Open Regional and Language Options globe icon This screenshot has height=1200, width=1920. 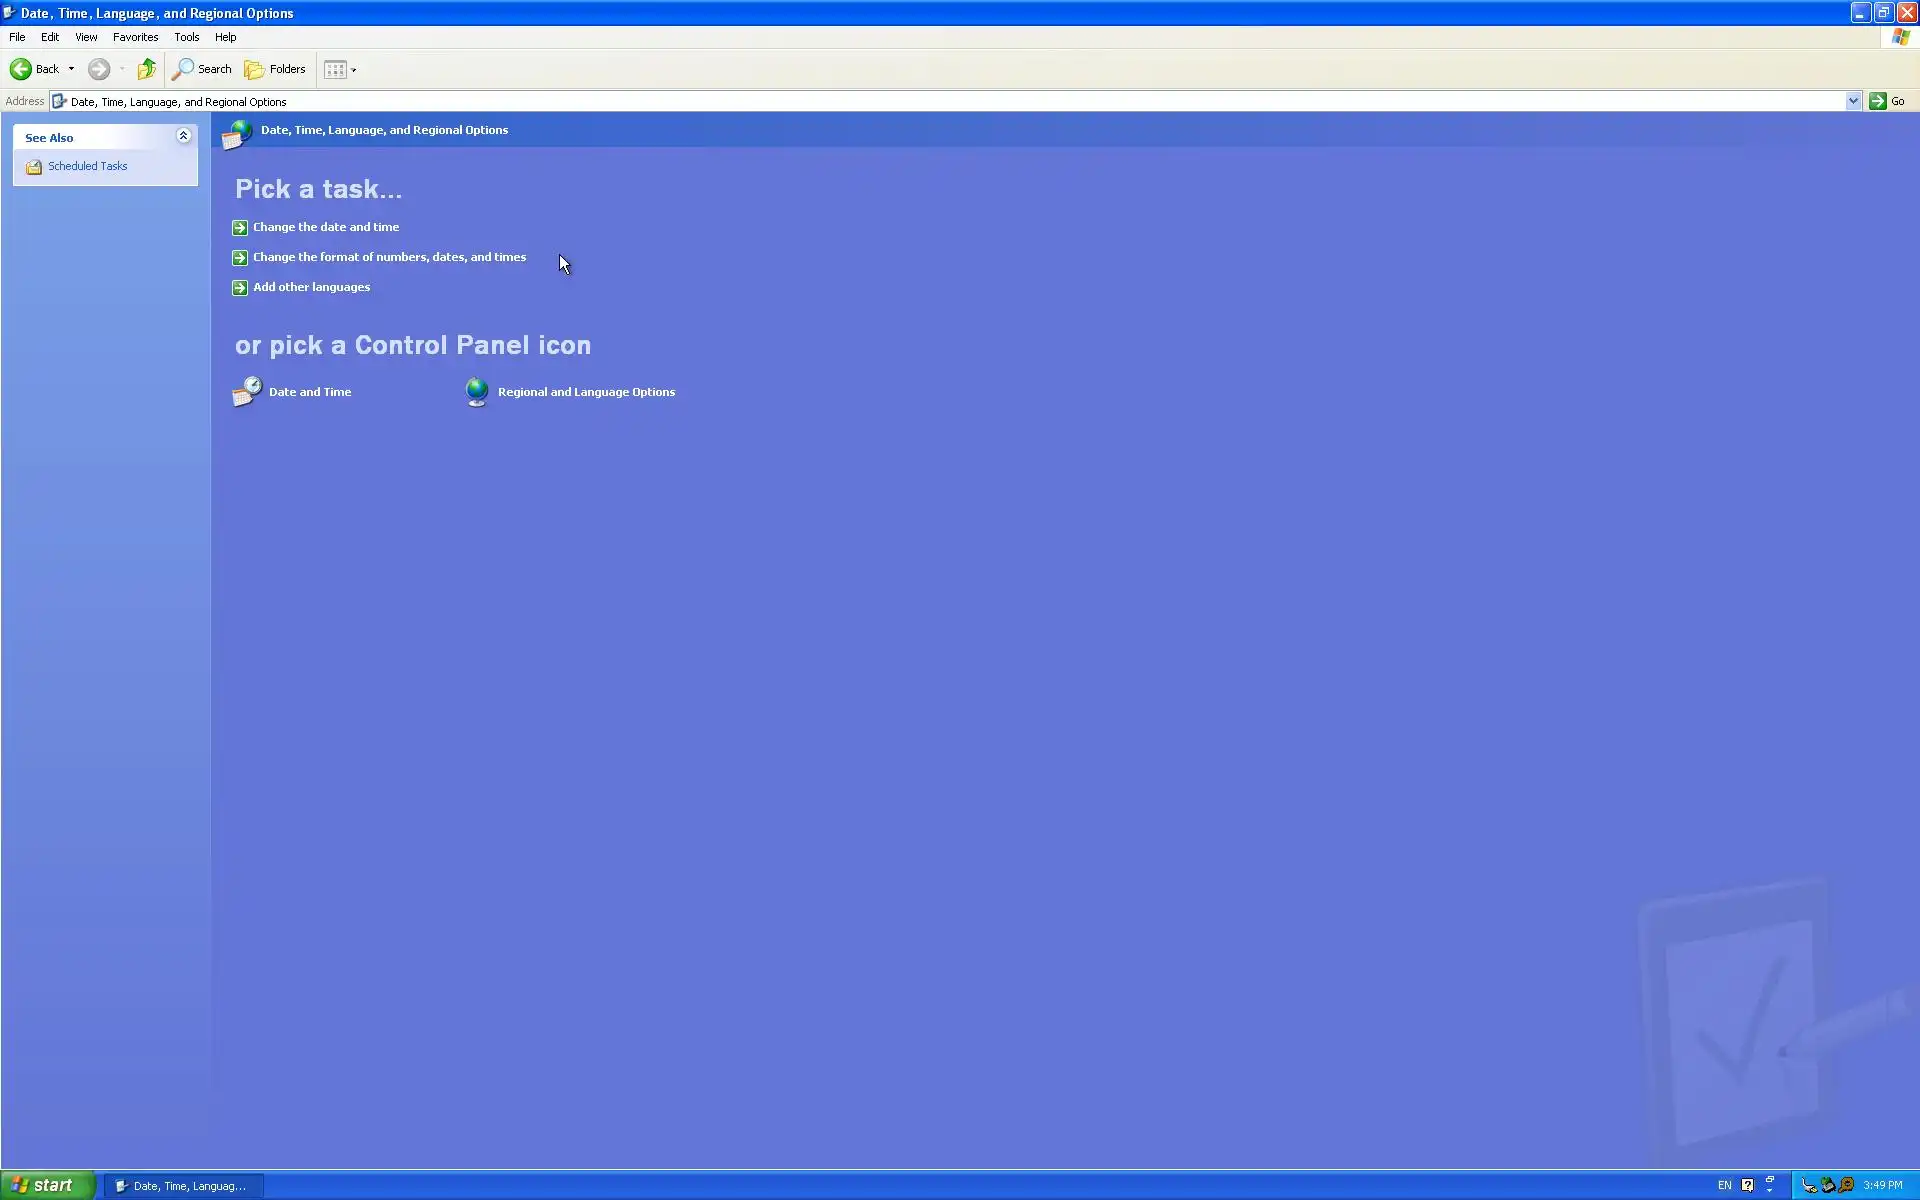477,392
